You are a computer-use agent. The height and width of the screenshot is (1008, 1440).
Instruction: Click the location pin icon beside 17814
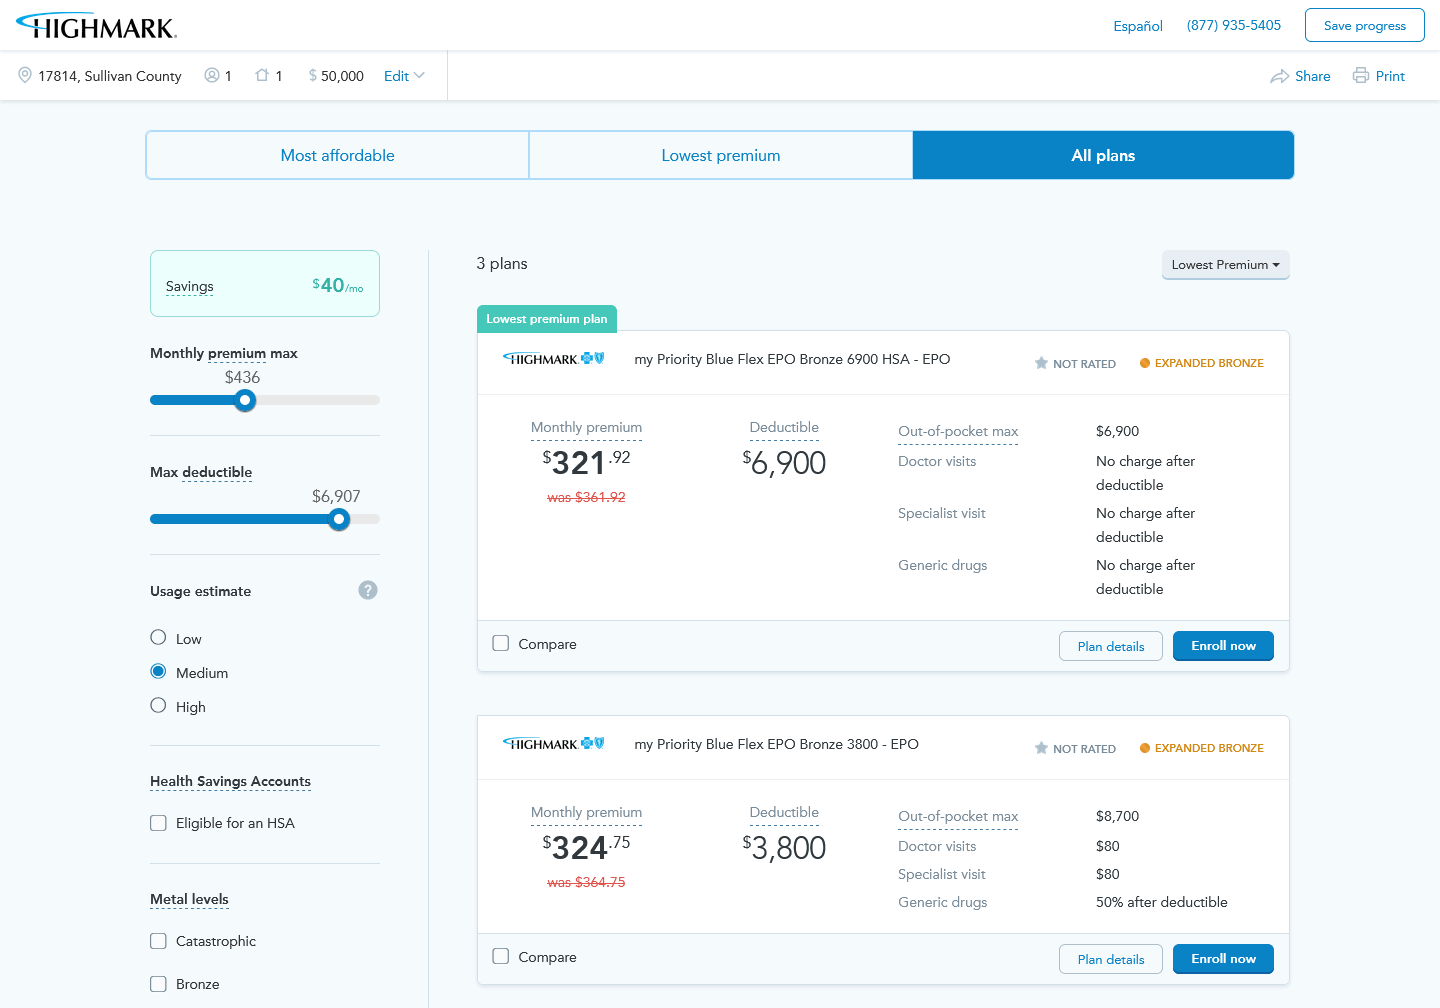[25, 75]
